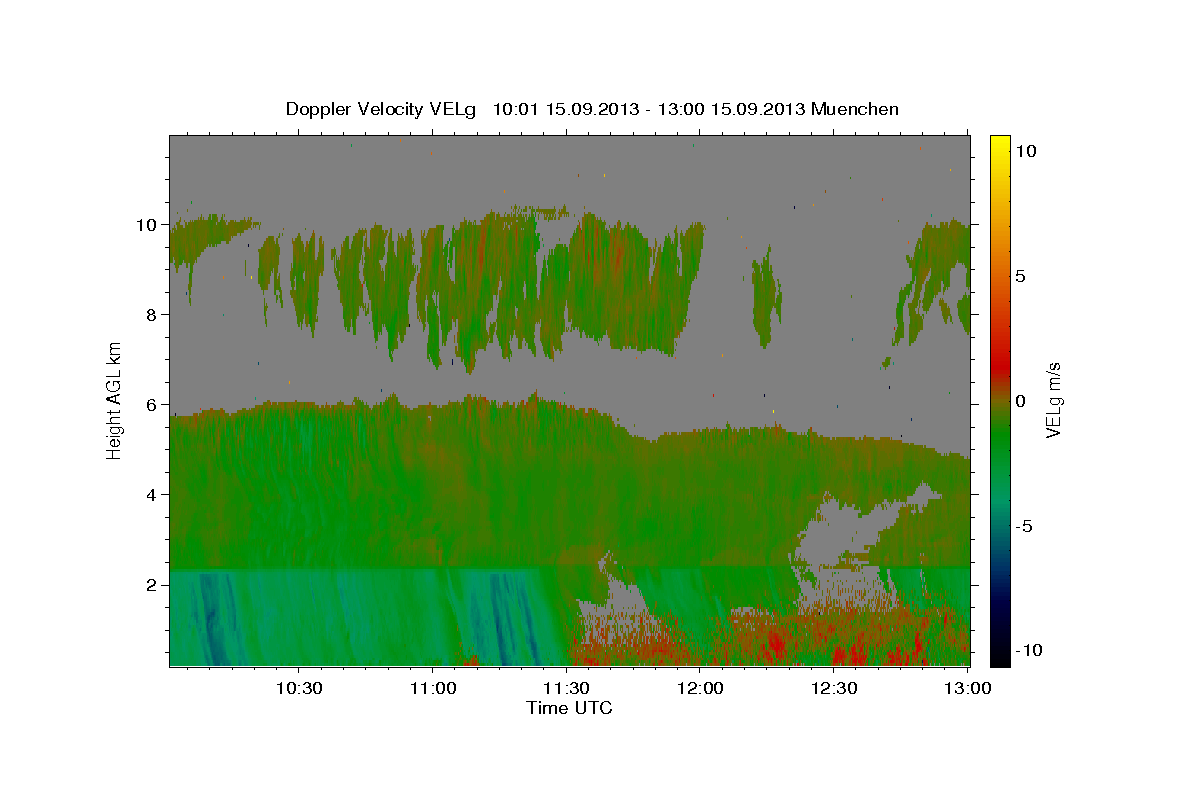Screen dimensions: 1200x800
Task: Click the plot title 'Doppler Velocity VELg'
Action: [382, 109]
